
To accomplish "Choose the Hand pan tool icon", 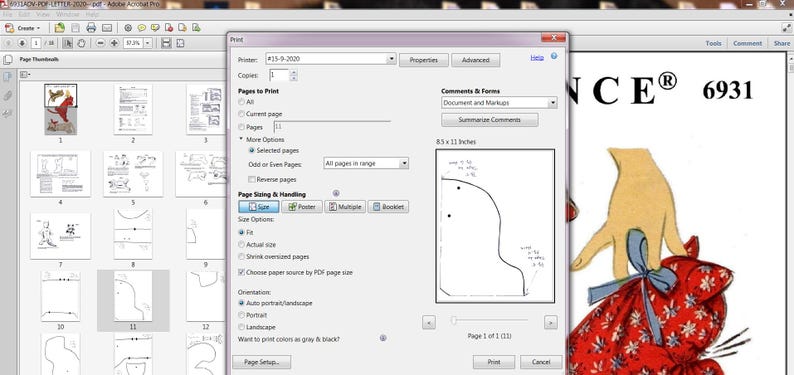I will pyautogui.click(x=82, y=43).
